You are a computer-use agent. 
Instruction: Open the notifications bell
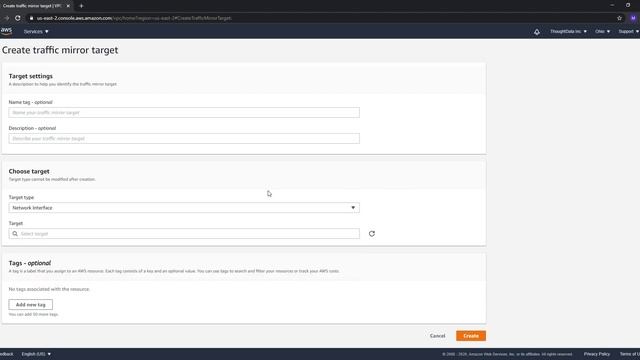coord(537,31)
